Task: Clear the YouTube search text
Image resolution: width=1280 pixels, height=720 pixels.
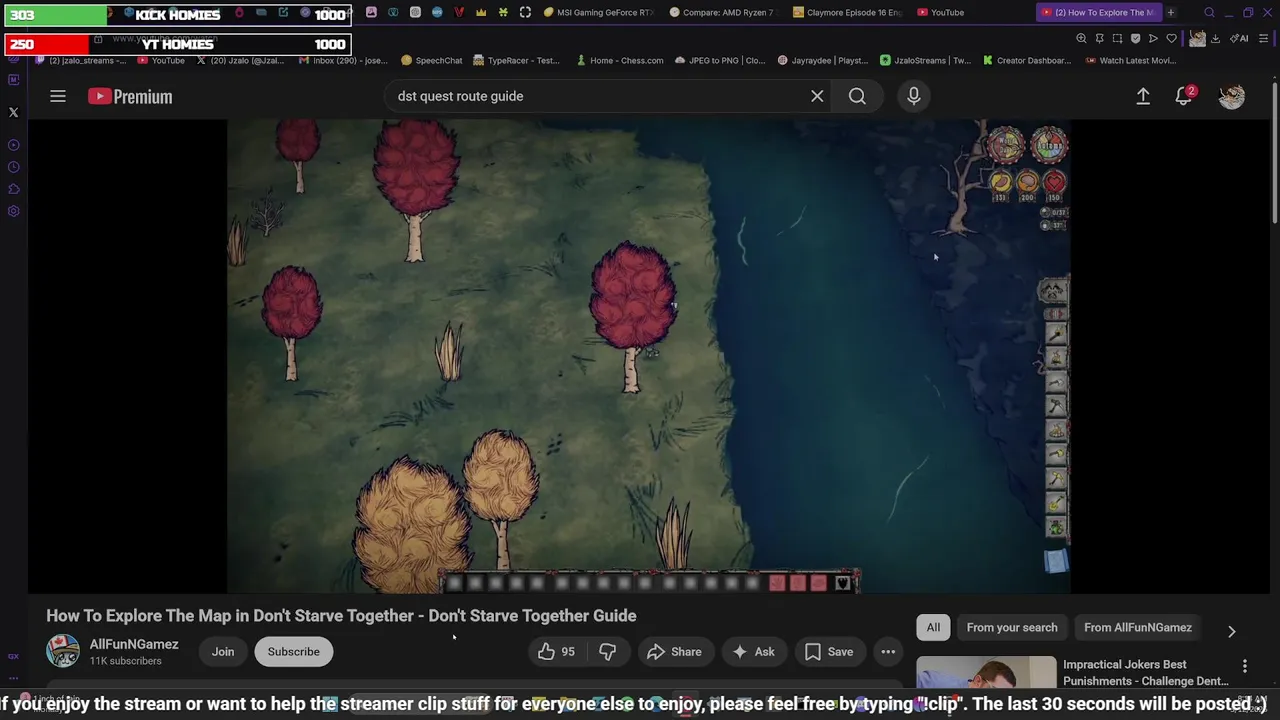Action: pyautogui.click(x=817, y=96)
